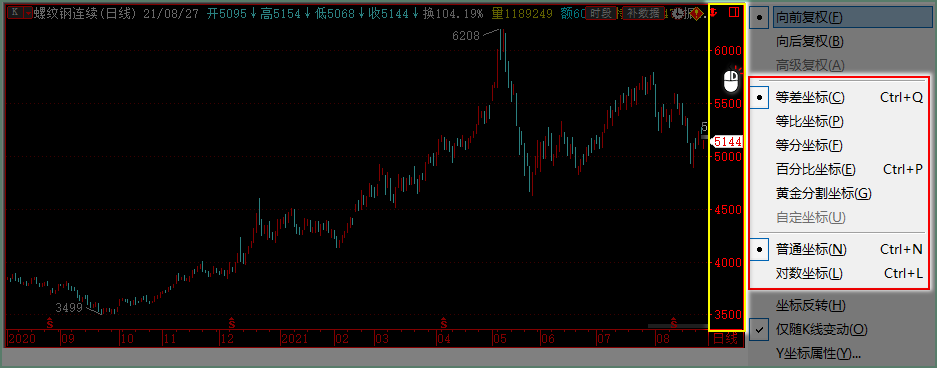Click the 5144 current price label on the axis

point(727,142)
